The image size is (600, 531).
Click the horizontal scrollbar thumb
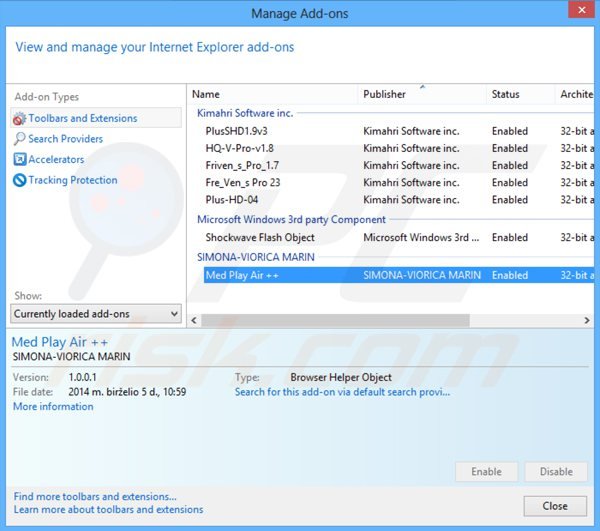(x=335, y=320)
